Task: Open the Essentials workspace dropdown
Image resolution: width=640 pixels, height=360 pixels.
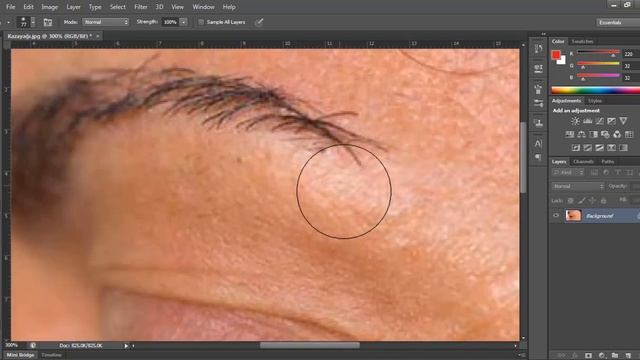Action: coord(618,22)
